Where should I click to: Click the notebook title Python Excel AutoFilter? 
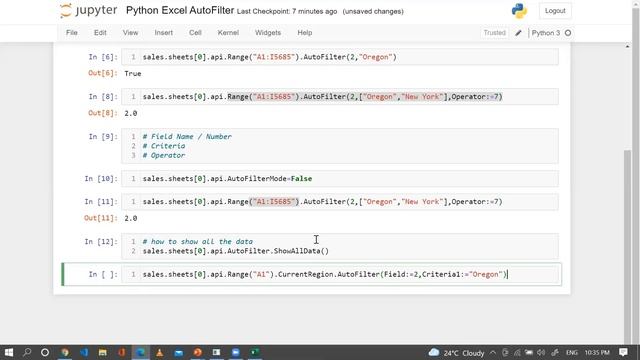coord(180,11)
